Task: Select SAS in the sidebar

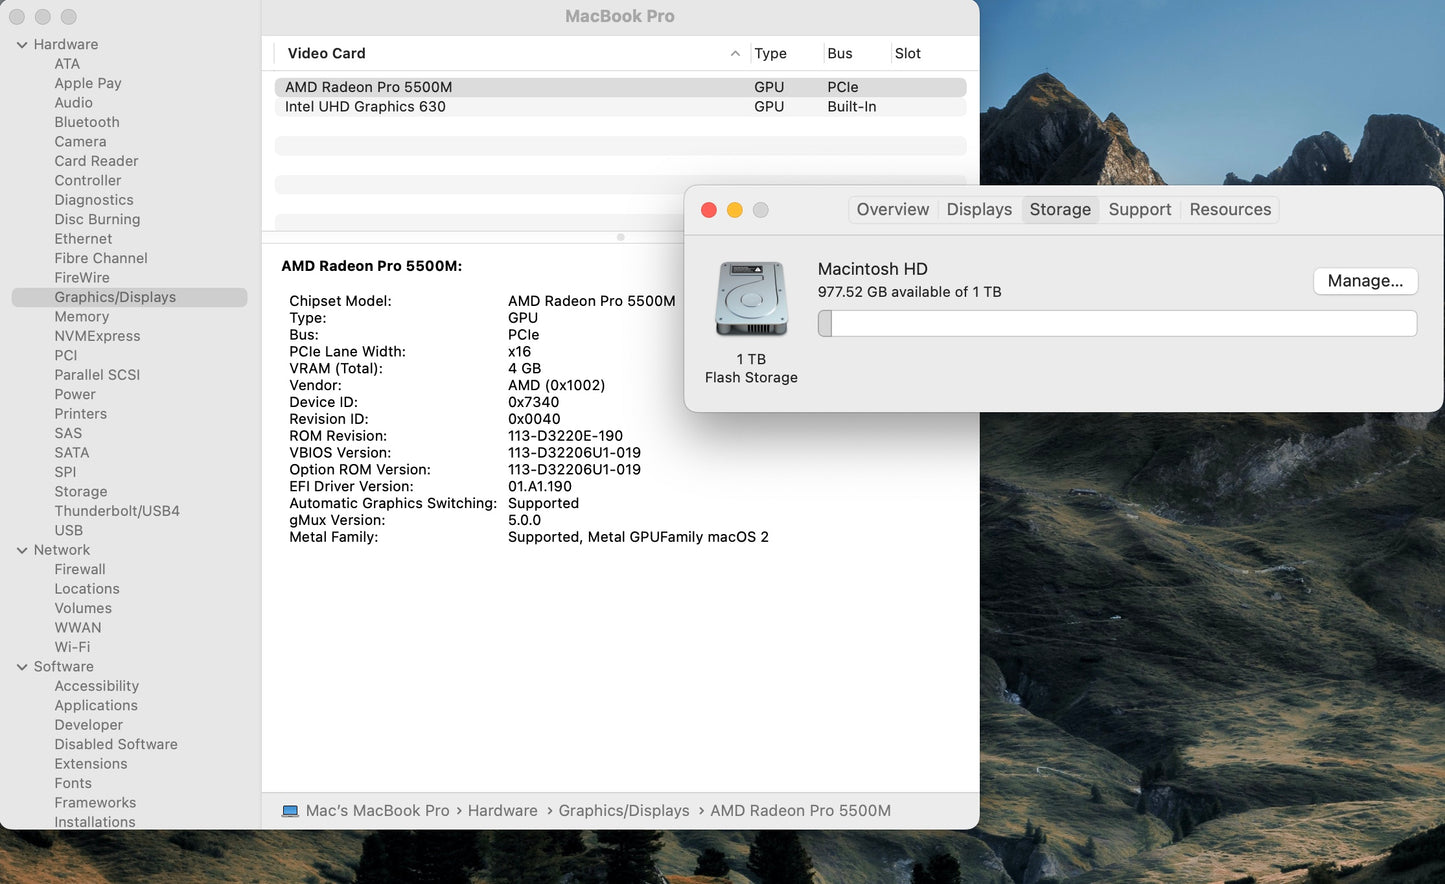Action: coord(68,433)
